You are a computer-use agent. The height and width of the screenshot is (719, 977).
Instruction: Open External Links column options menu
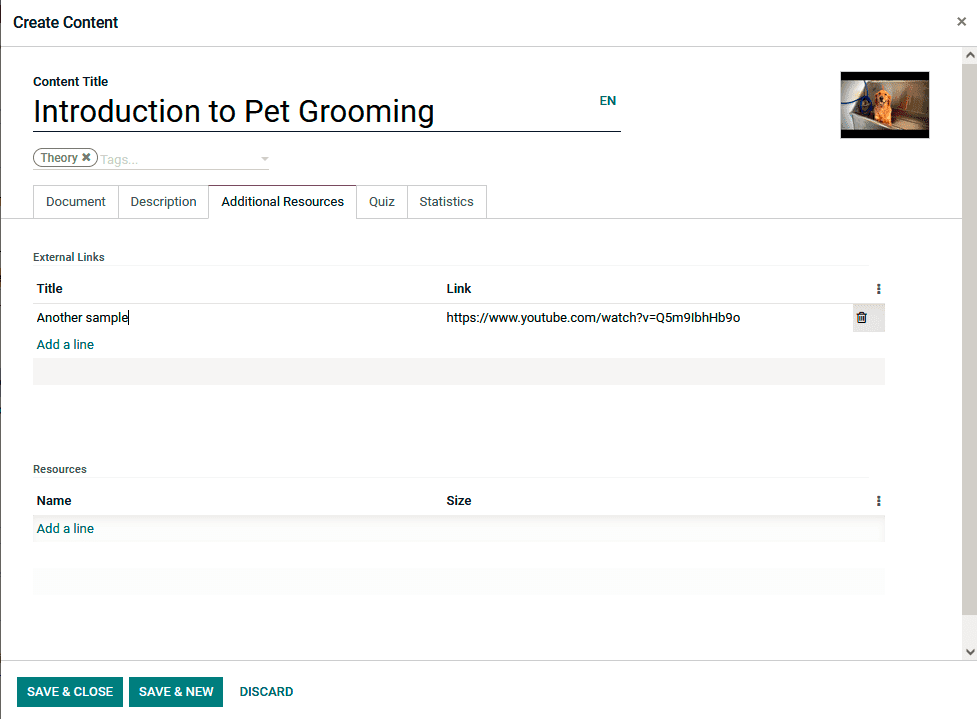pyautogui.click(x=878, y=289)
